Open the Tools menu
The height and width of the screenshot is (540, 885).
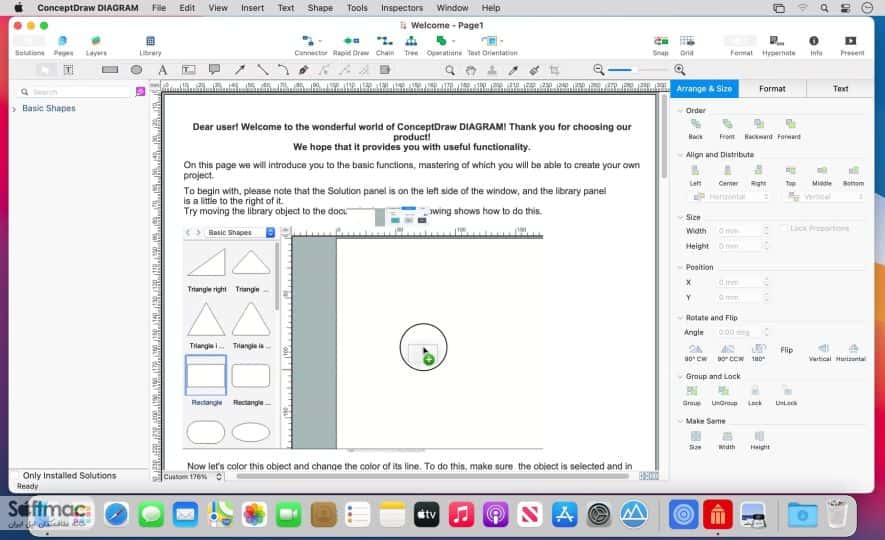point(357,8)
